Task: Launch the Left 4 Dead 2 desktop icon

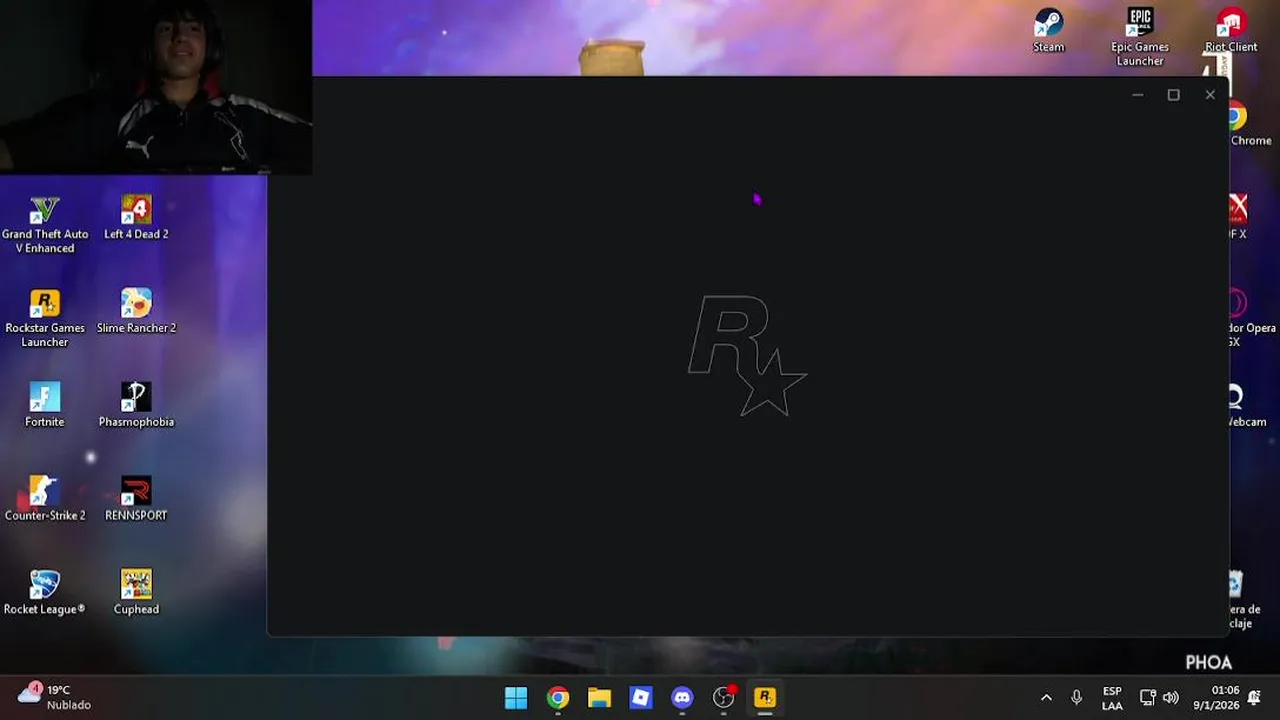Action: (136, 218)
